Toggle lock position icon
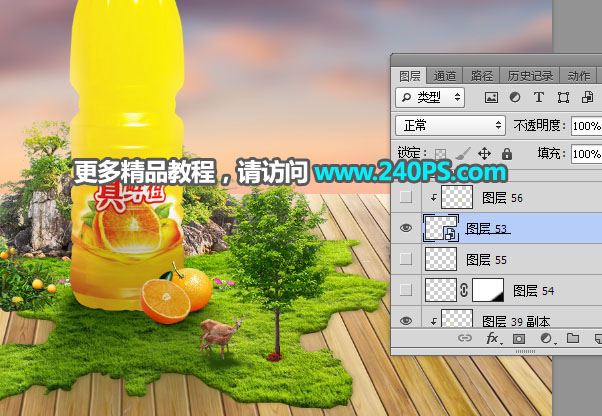 click(485, 154)
